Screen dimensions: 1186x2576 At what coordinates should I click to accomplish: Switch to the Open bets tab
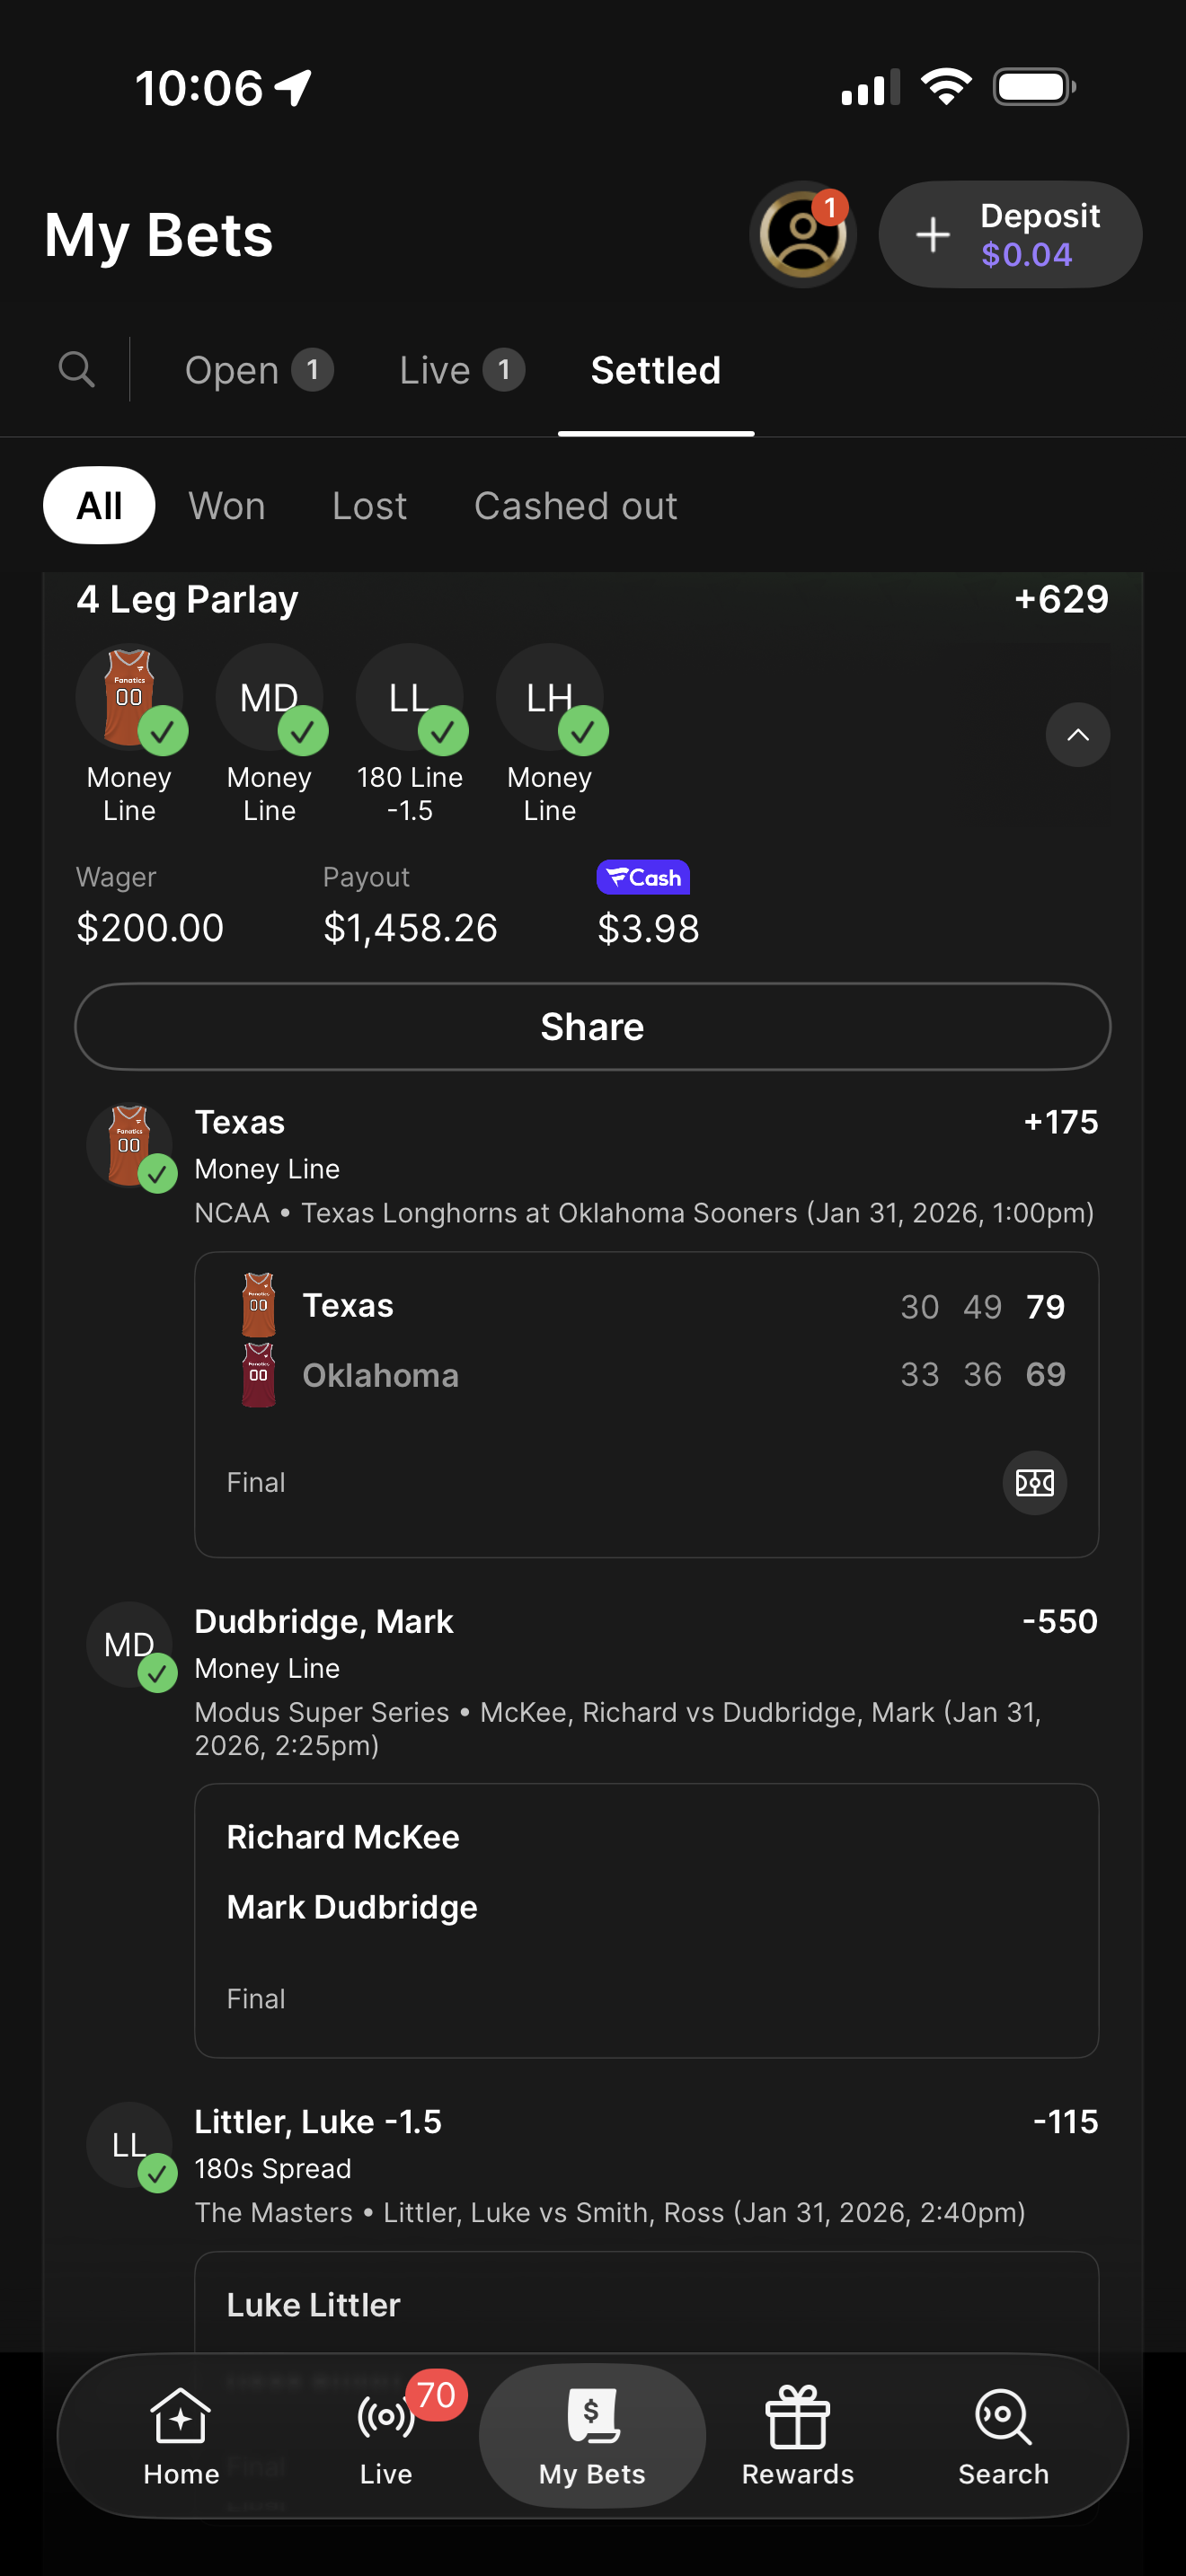[x=258, y=370]
